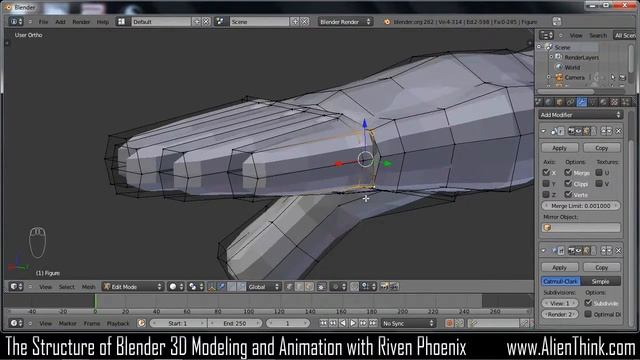Open the Add menu

click(x=60, y=22)
